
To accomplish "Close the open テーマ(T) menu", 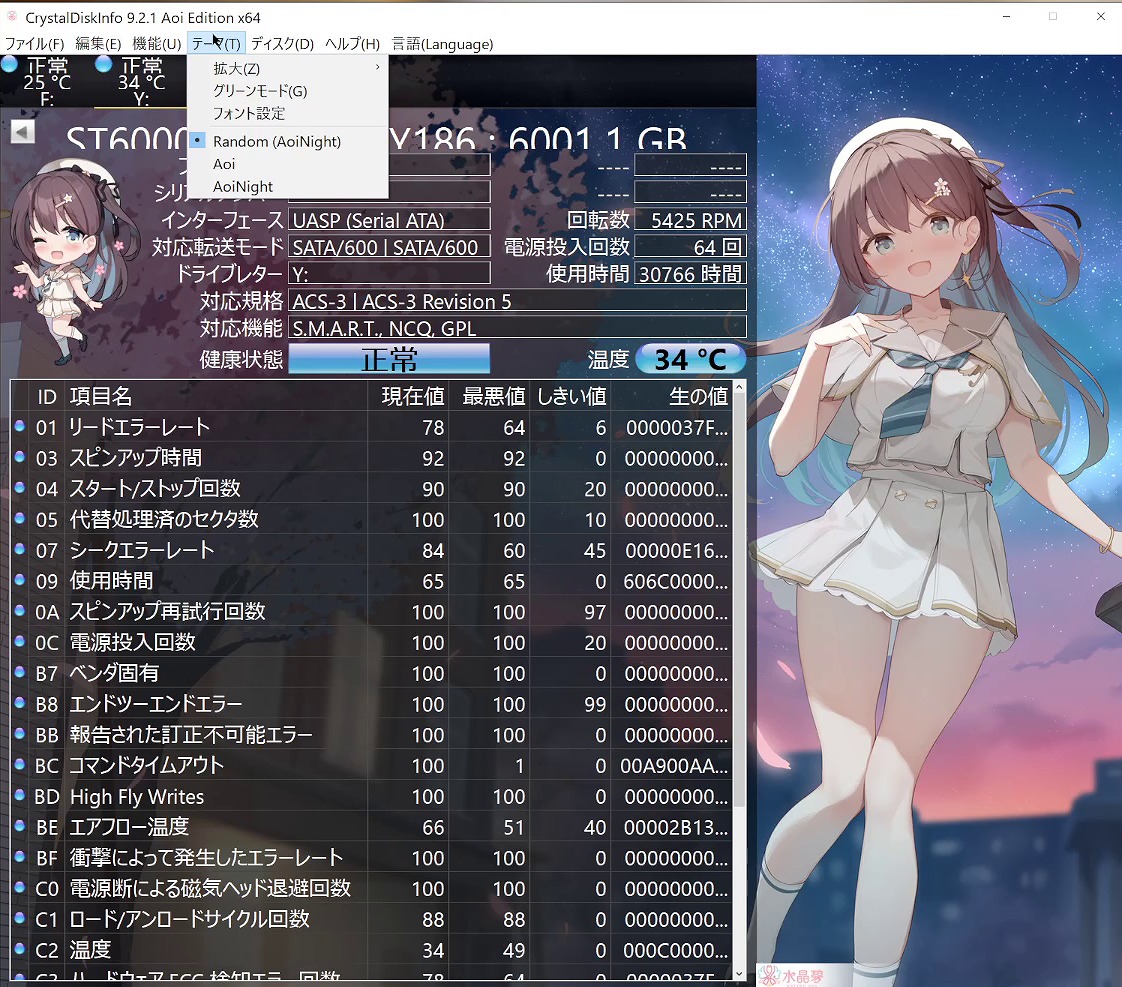I will click(x=216, y=44).
